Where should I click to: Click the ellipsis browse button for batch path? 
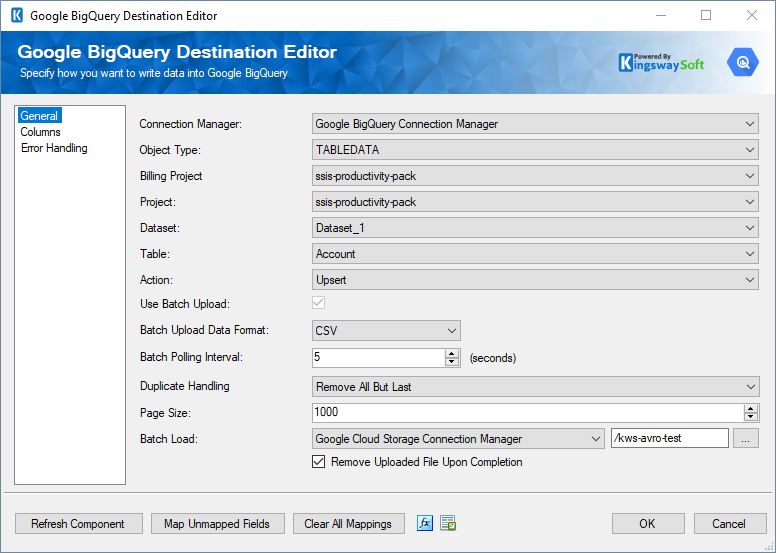pos(745,439)
